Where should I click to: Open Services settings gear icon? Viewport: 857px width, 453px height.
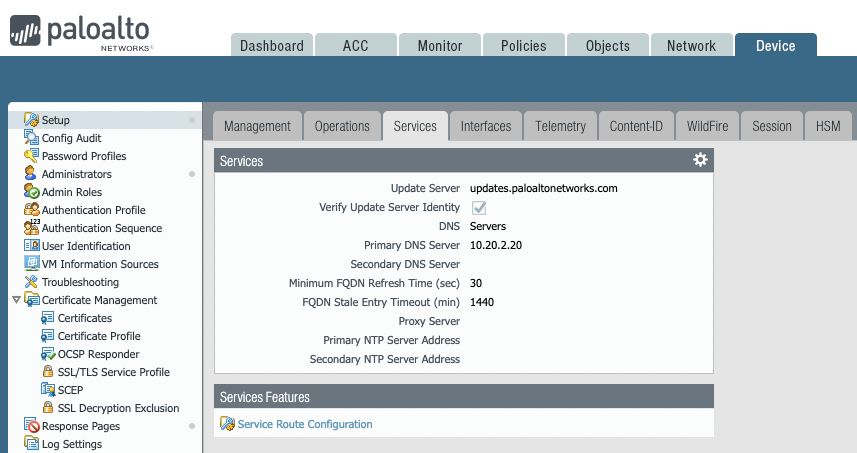[x=700, y=160]
